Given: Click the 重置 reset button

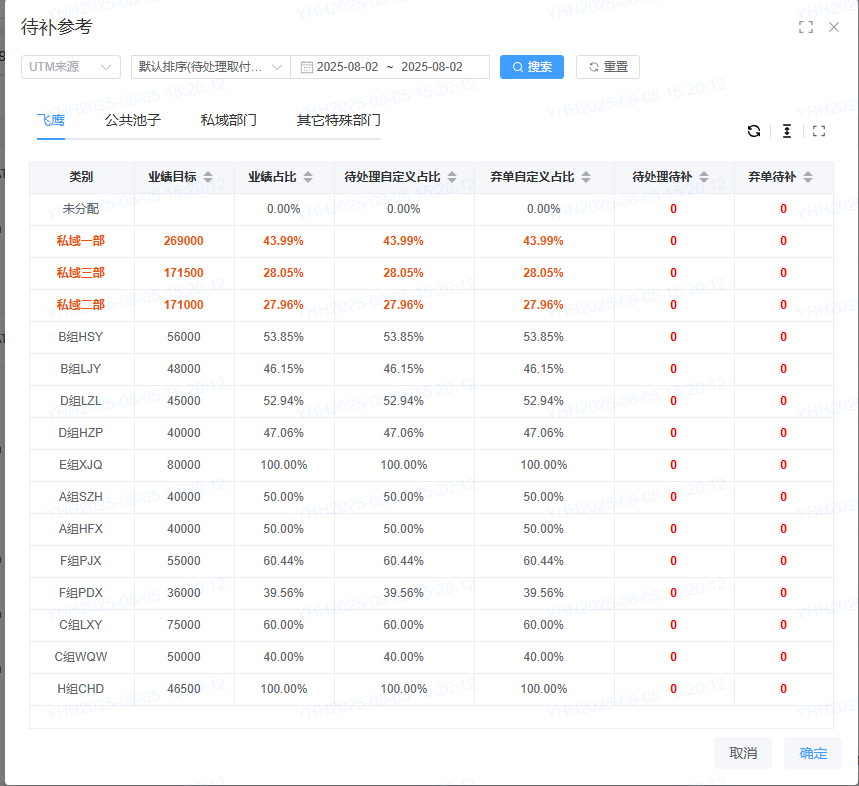Looking at the screenshot, I should tap(608, 67).
